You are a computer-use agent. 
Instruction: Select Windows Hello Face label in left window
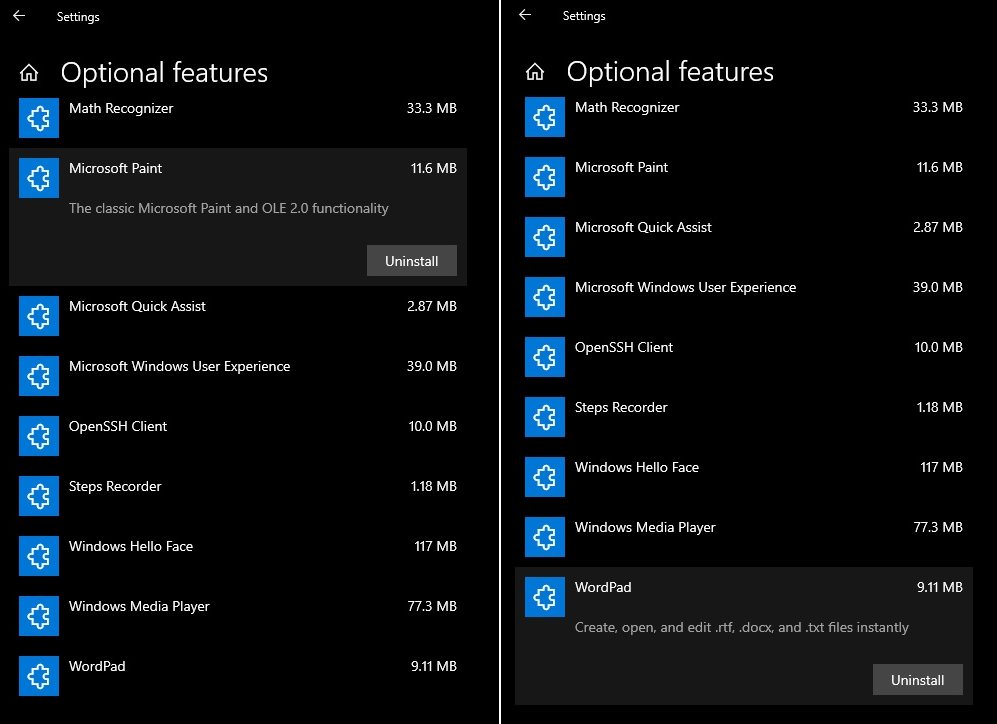(130, 546)
